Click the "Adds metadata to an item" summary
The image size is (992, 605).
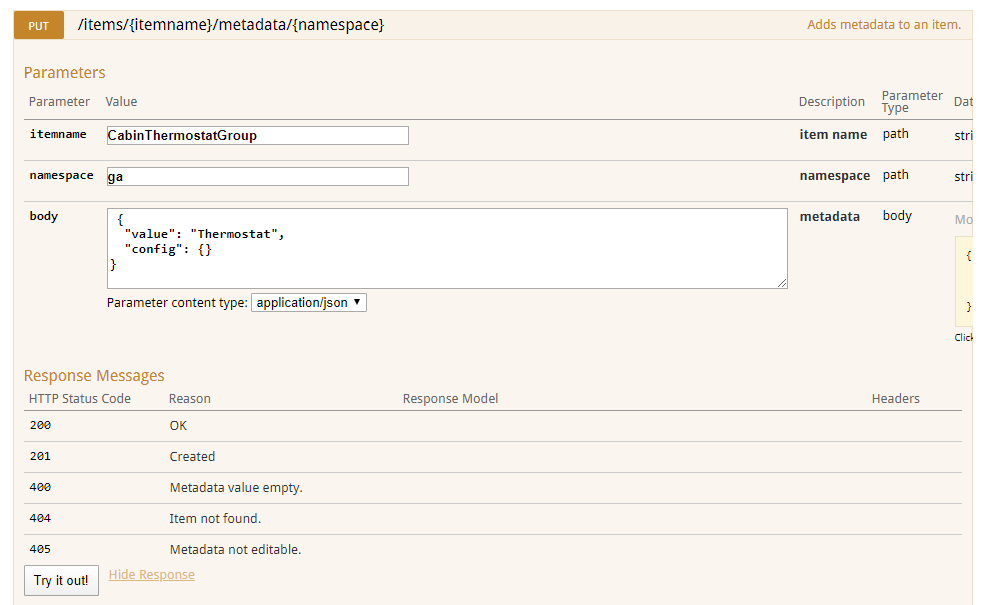click(x=883, y=25)
